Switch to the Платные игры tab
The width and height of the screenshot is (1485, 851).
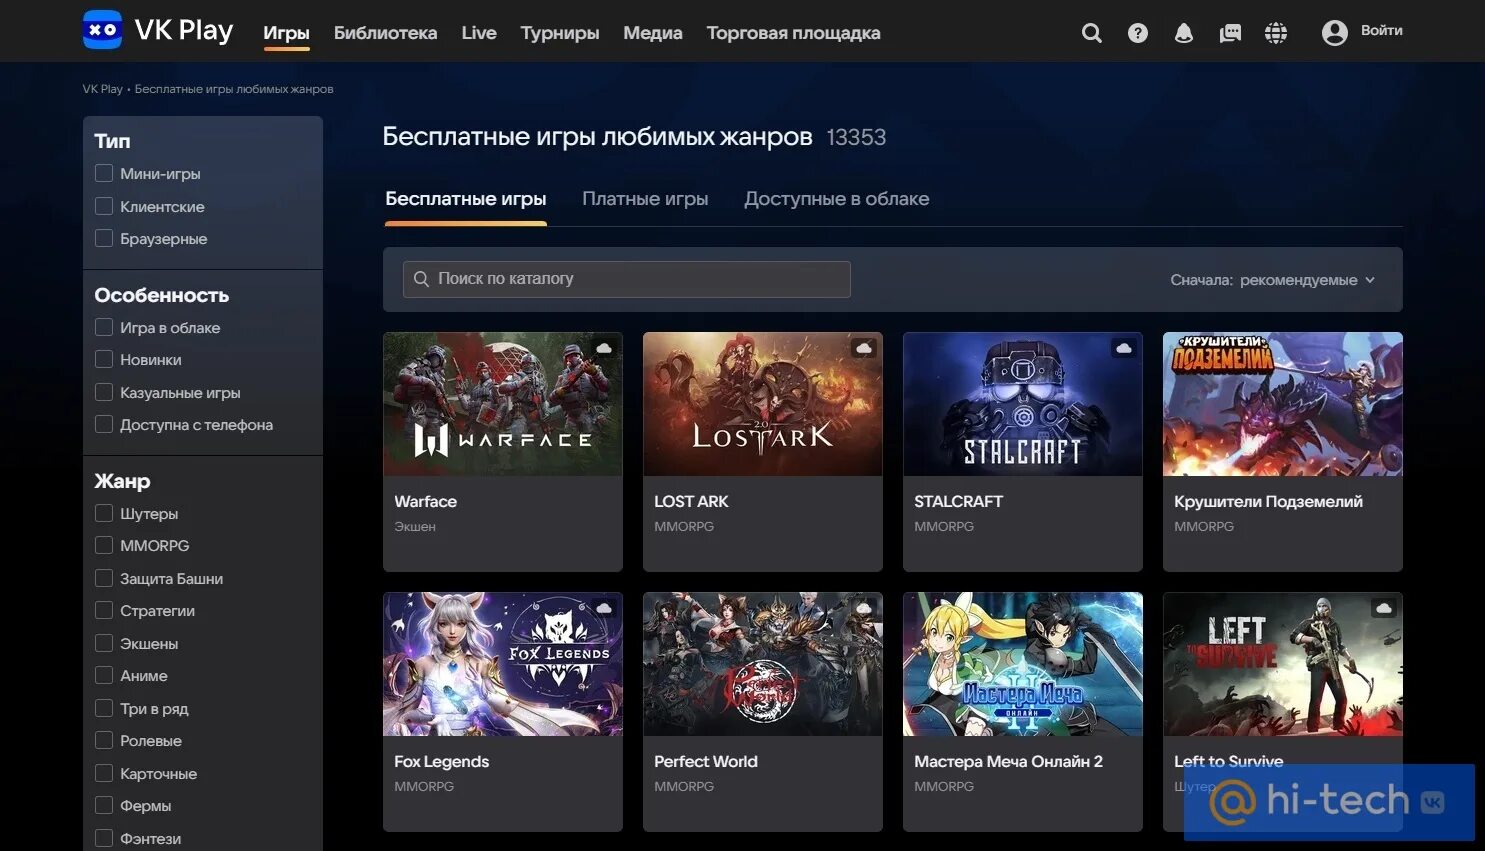click(x=645, y=199)
